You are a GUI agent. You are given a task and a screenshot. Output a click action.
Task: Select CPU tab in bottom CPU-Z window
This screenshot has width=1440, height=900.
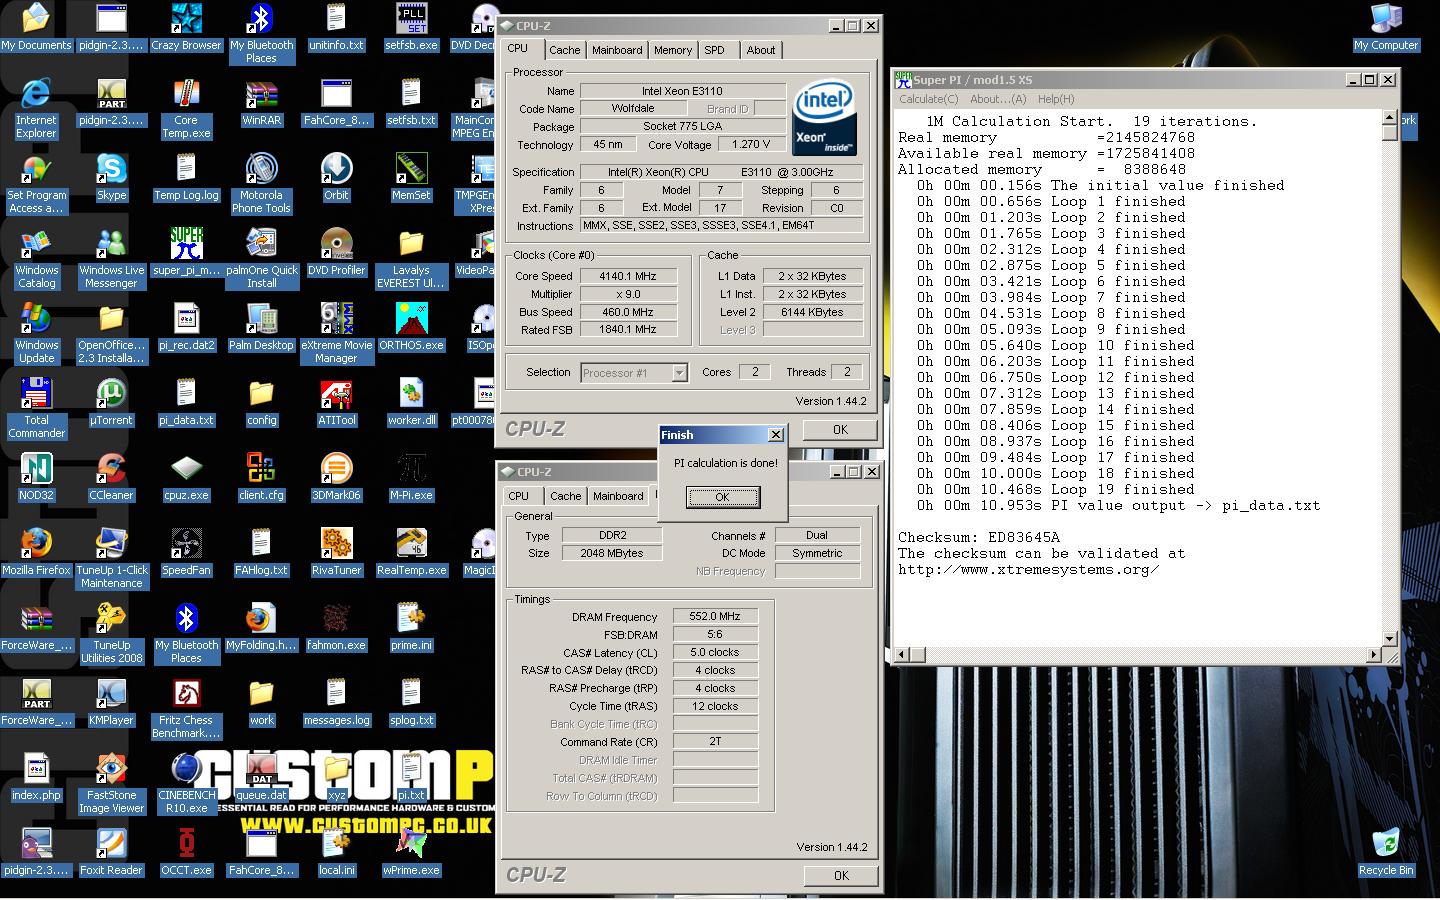pos(519,496)
